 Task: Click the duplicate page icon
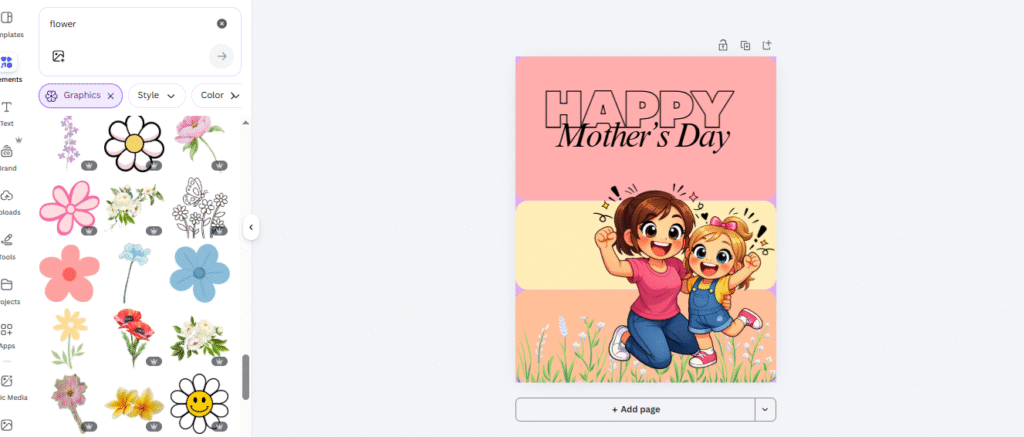click(x=745, y=45)
